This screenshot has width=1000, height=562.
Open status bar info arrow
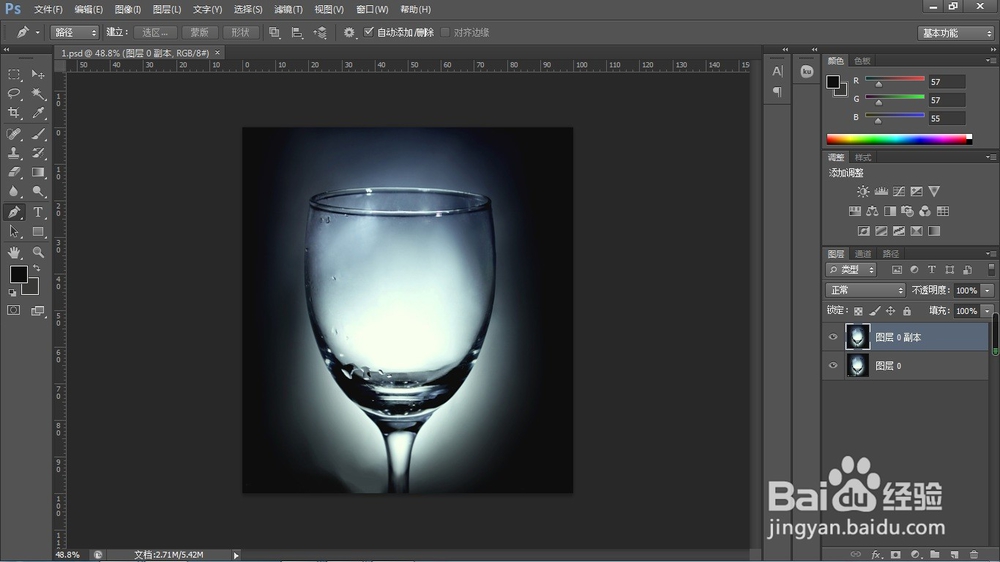click(x=236, y=555)
